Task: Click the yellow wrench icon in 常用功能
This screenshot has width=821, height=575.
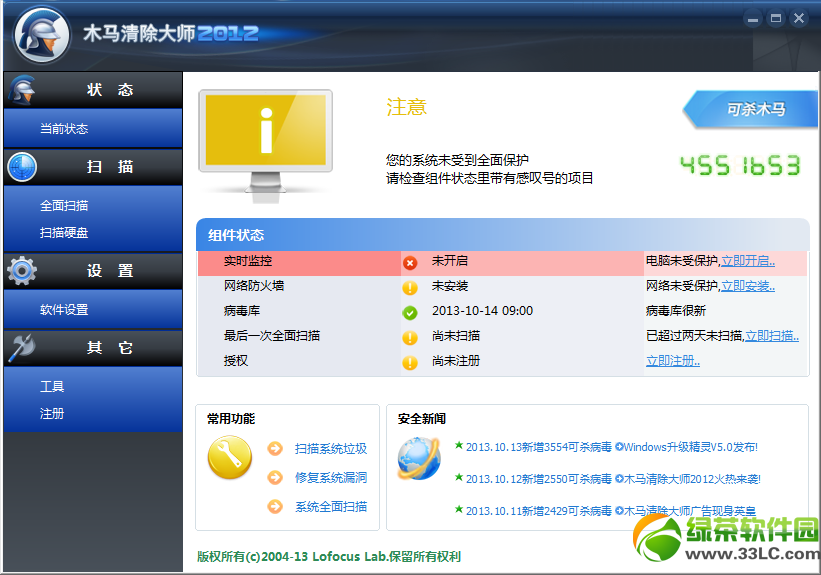Action: click(x=230, y=458)
